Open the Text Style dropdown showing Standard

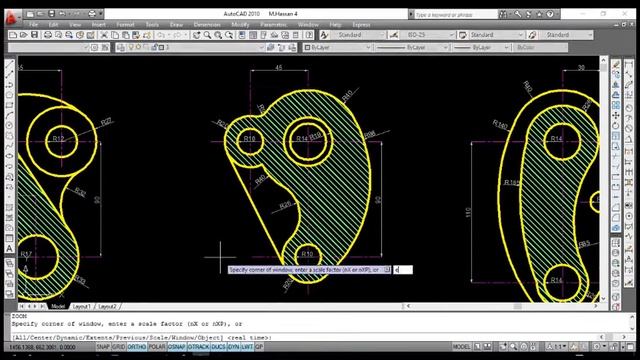click(x=358, y=35)
